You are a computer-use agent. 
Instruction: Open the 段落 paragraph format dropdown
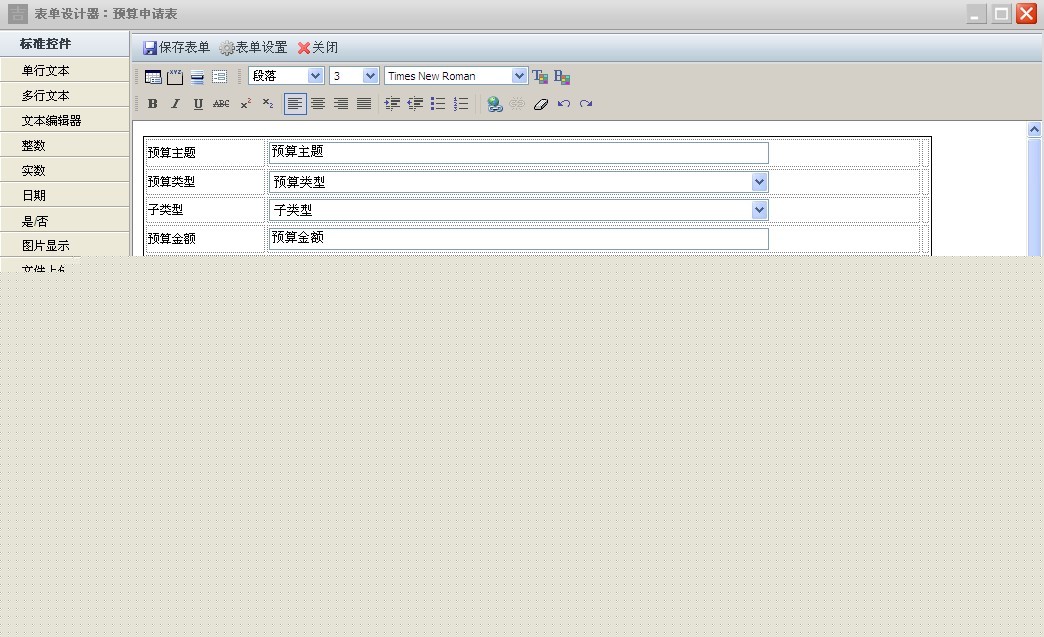tap(286, 76)
